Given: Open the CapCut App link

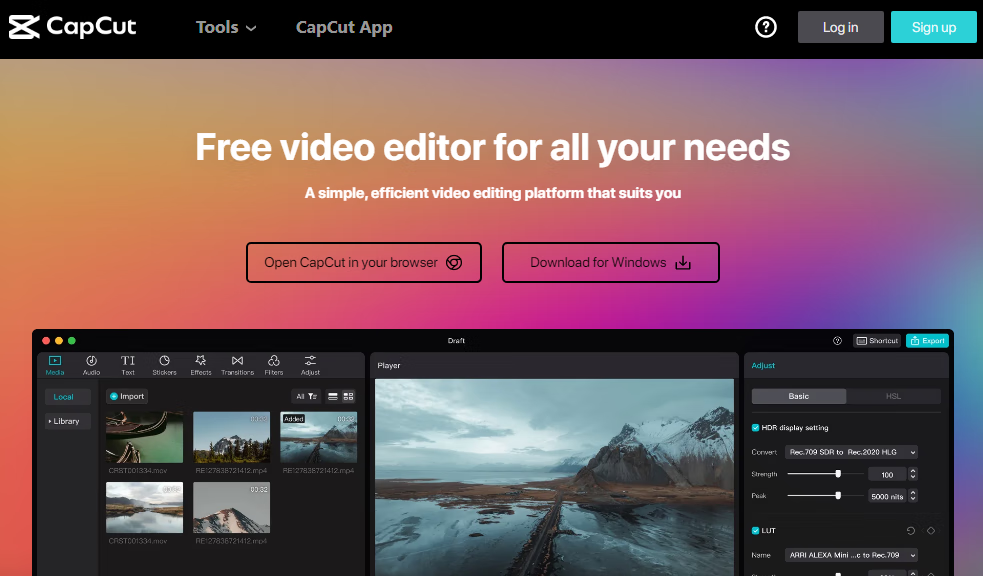Looking at the screenshot, I should 344,27.
